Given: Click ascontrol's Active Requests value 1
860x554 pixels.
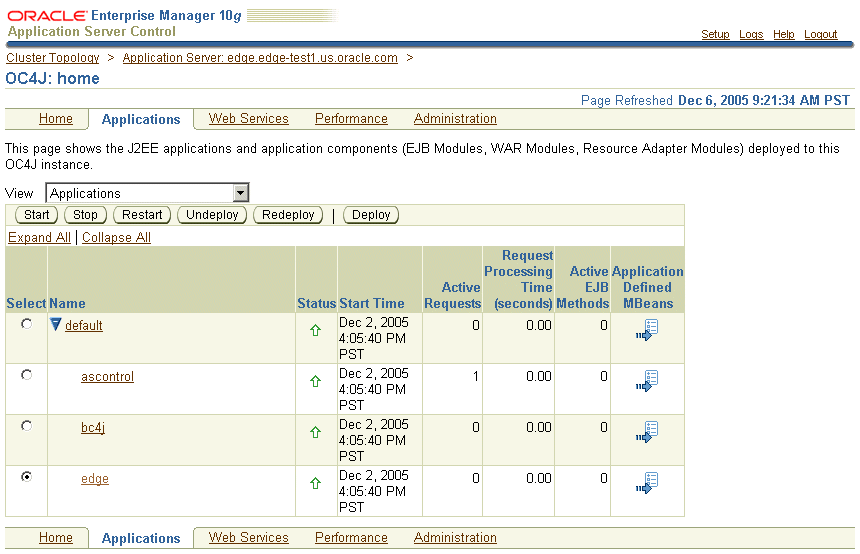Looking at the screenshot, I should pos(476,376).
